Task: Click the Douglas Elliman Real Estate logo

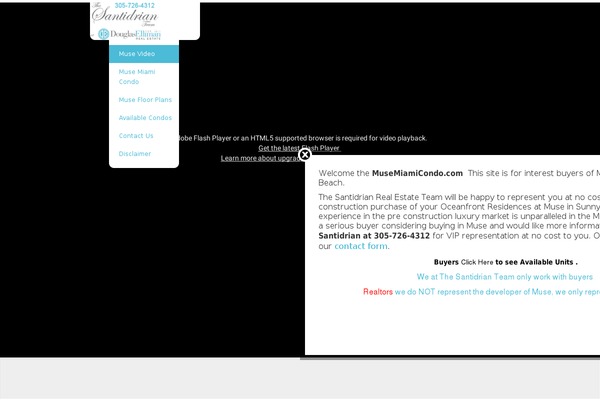Action: click(x=129, y=34)
